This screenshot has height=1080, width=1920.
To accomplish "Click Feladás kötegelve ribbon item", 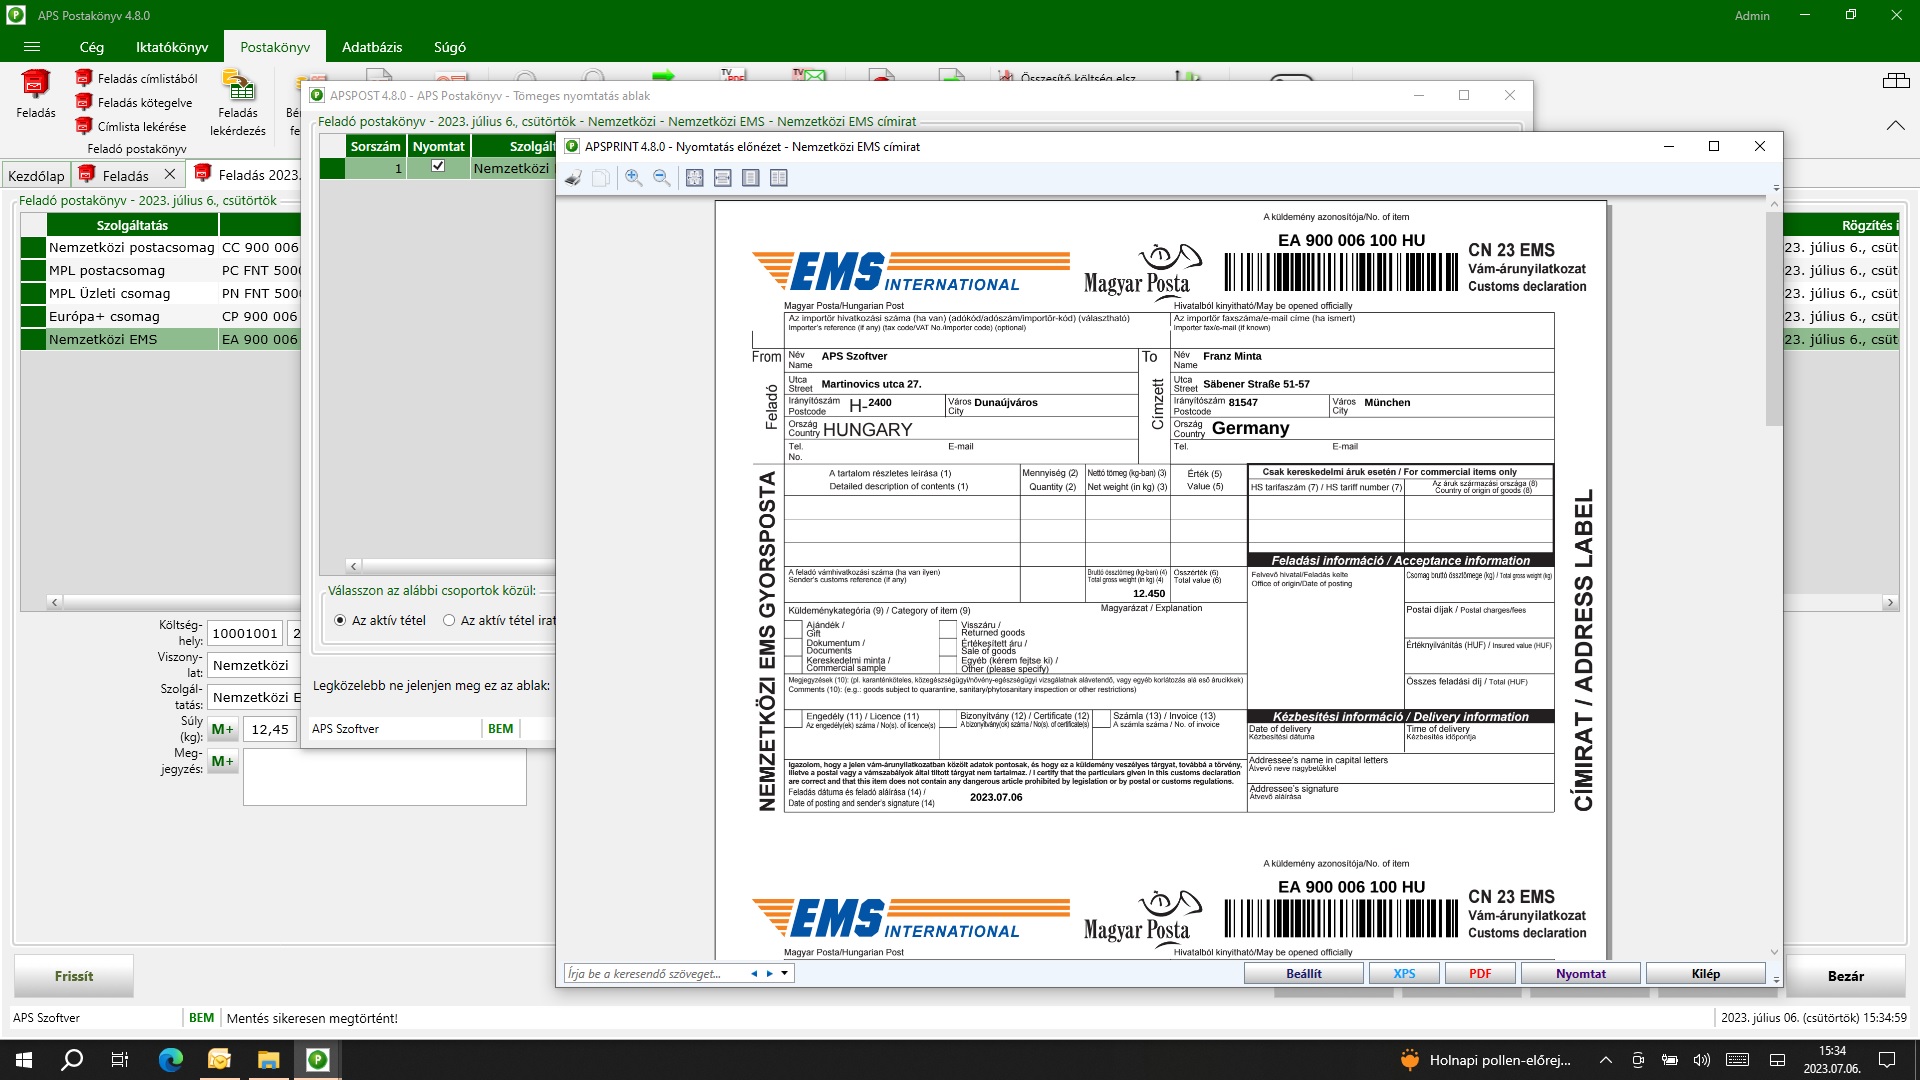I will click(134, 102).
